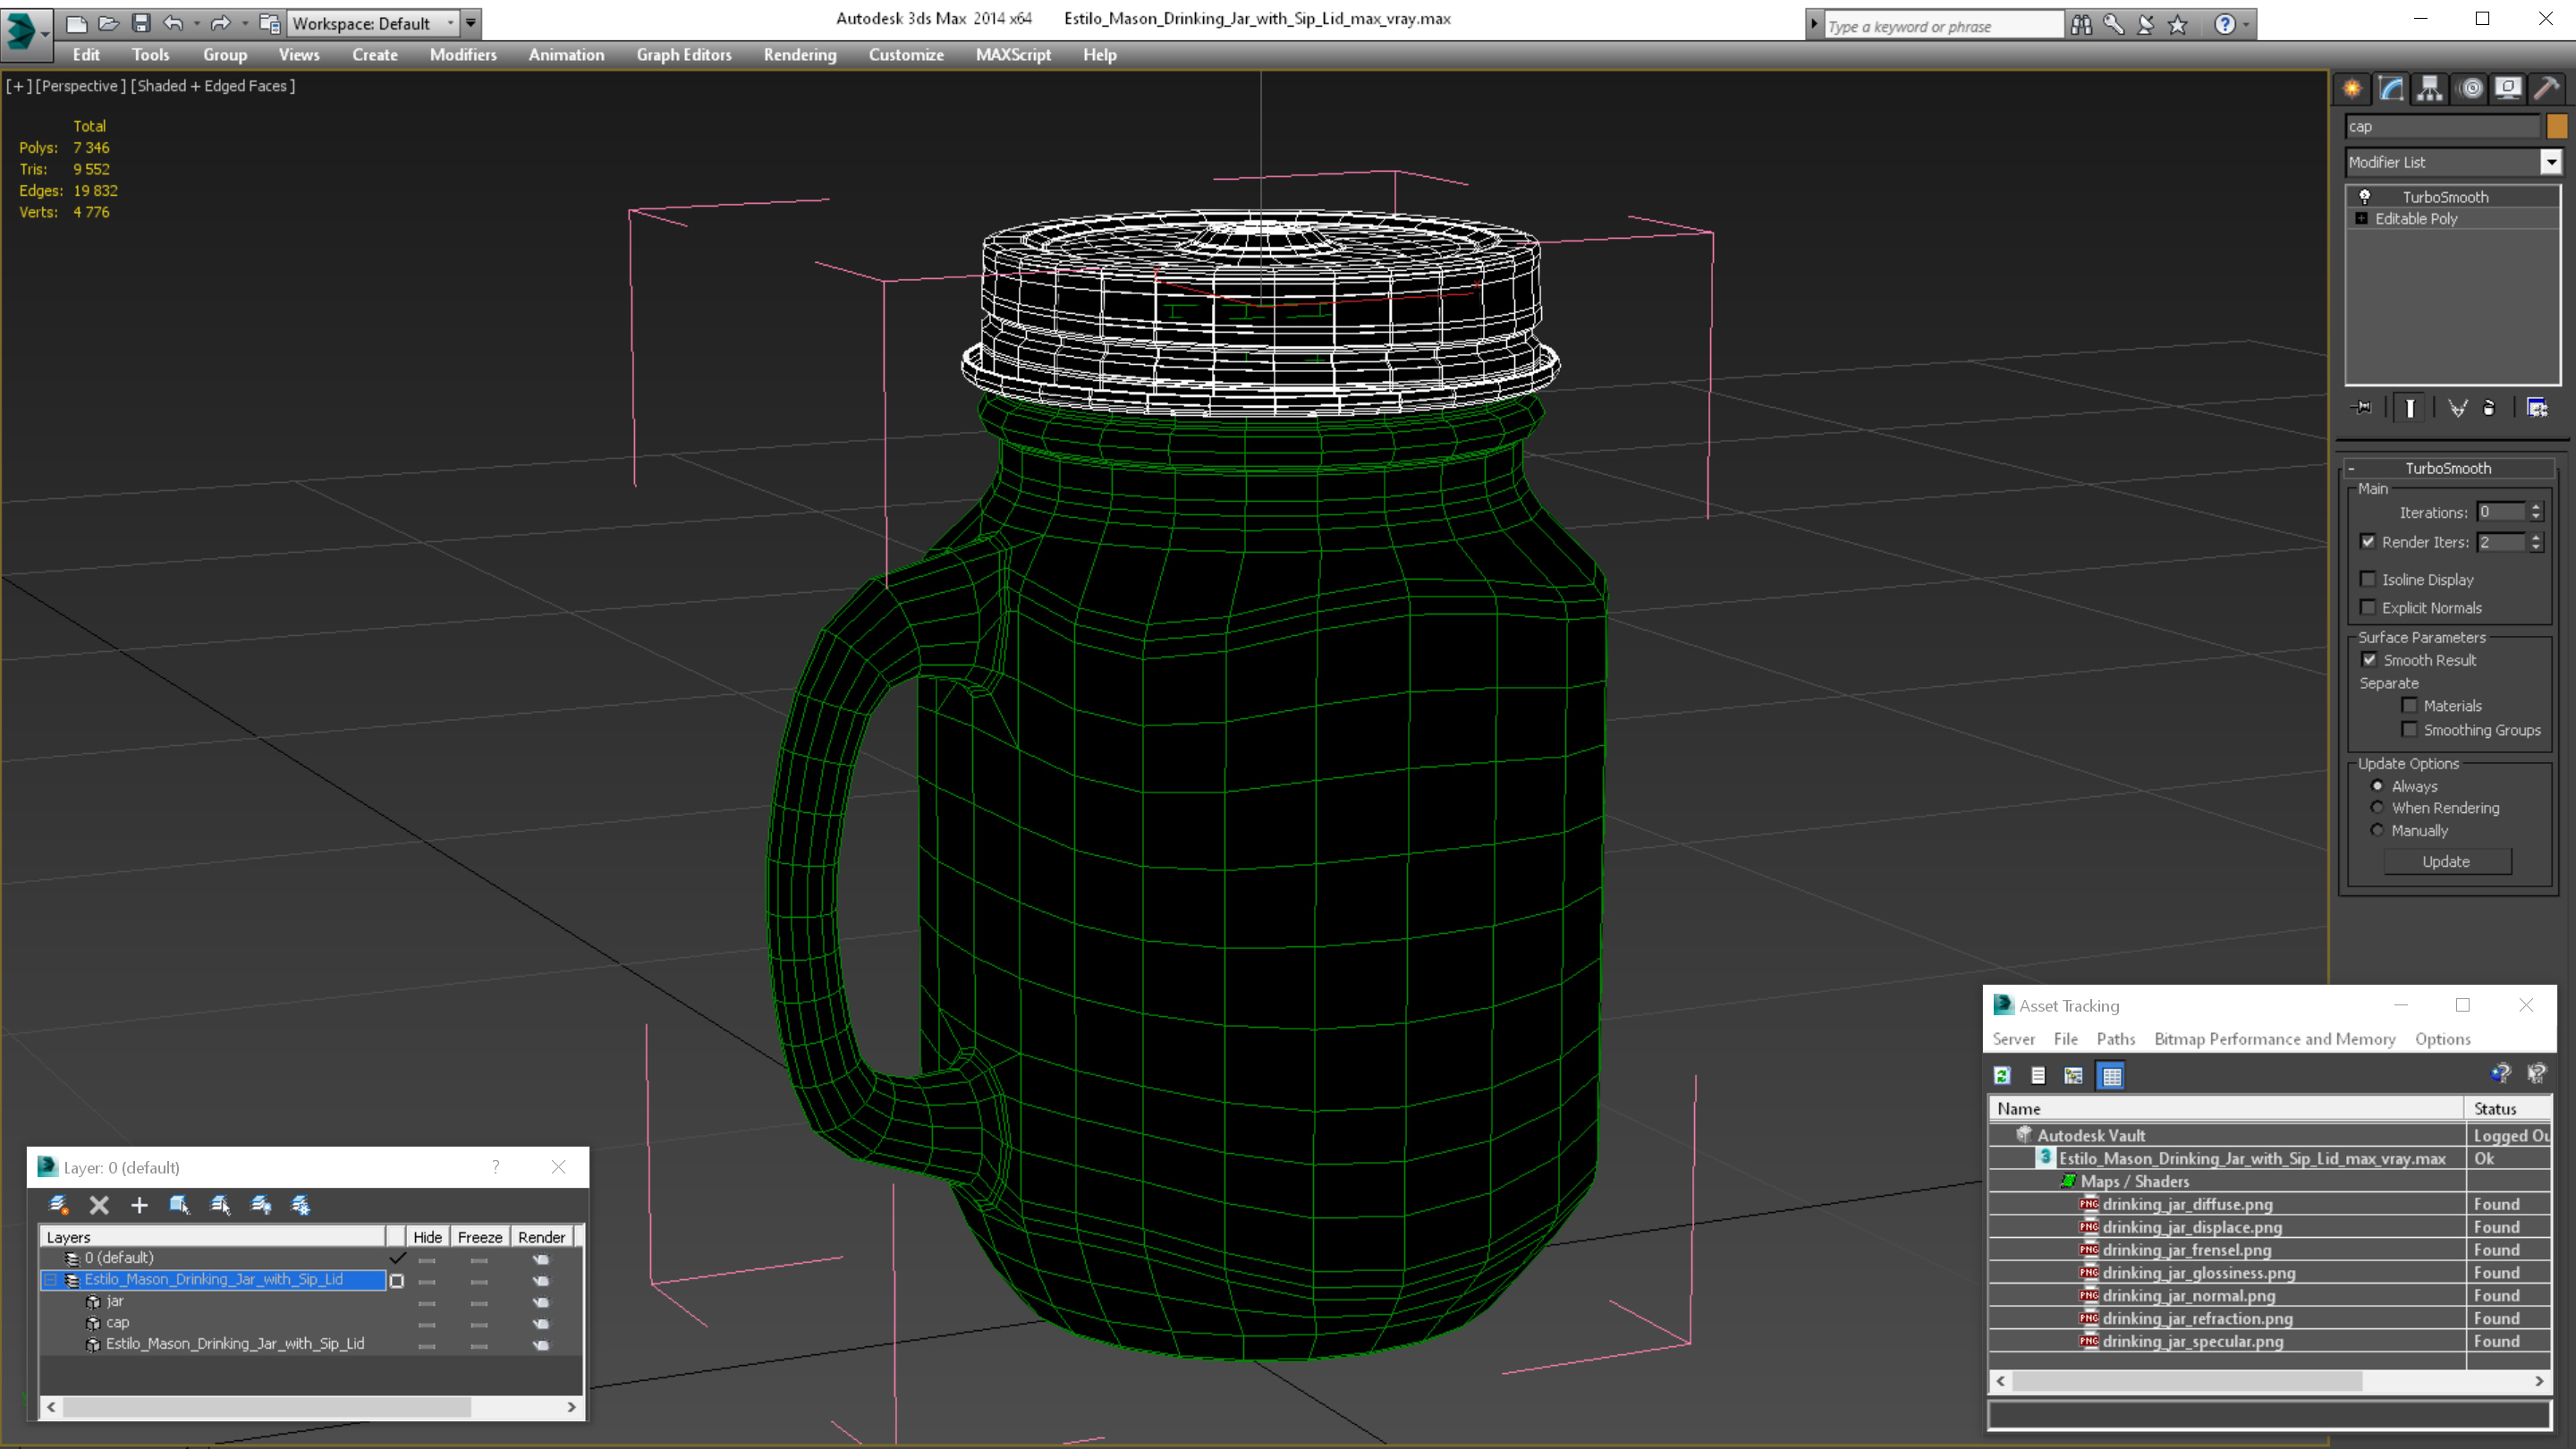Open Bitmap Performance and Memory menu
This screenshot has width=2576, height=1449.
click(x=2274, y=1039)
